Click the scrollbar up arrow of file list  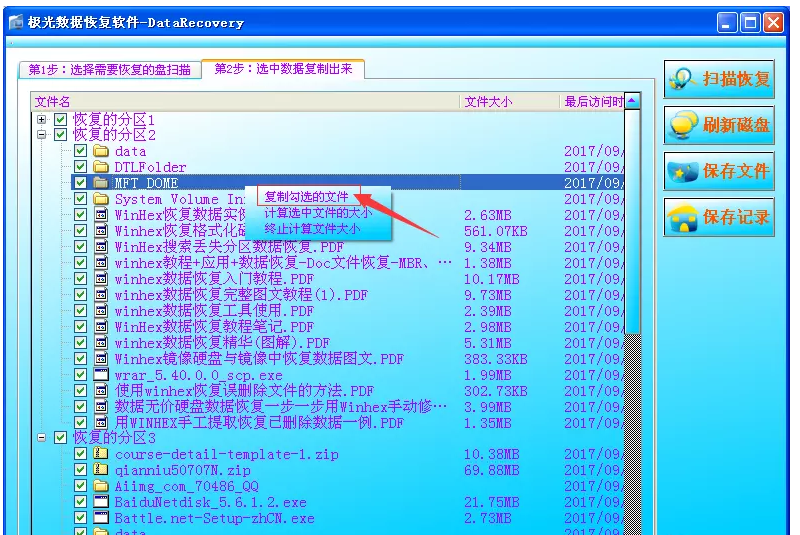click(632, 101)
